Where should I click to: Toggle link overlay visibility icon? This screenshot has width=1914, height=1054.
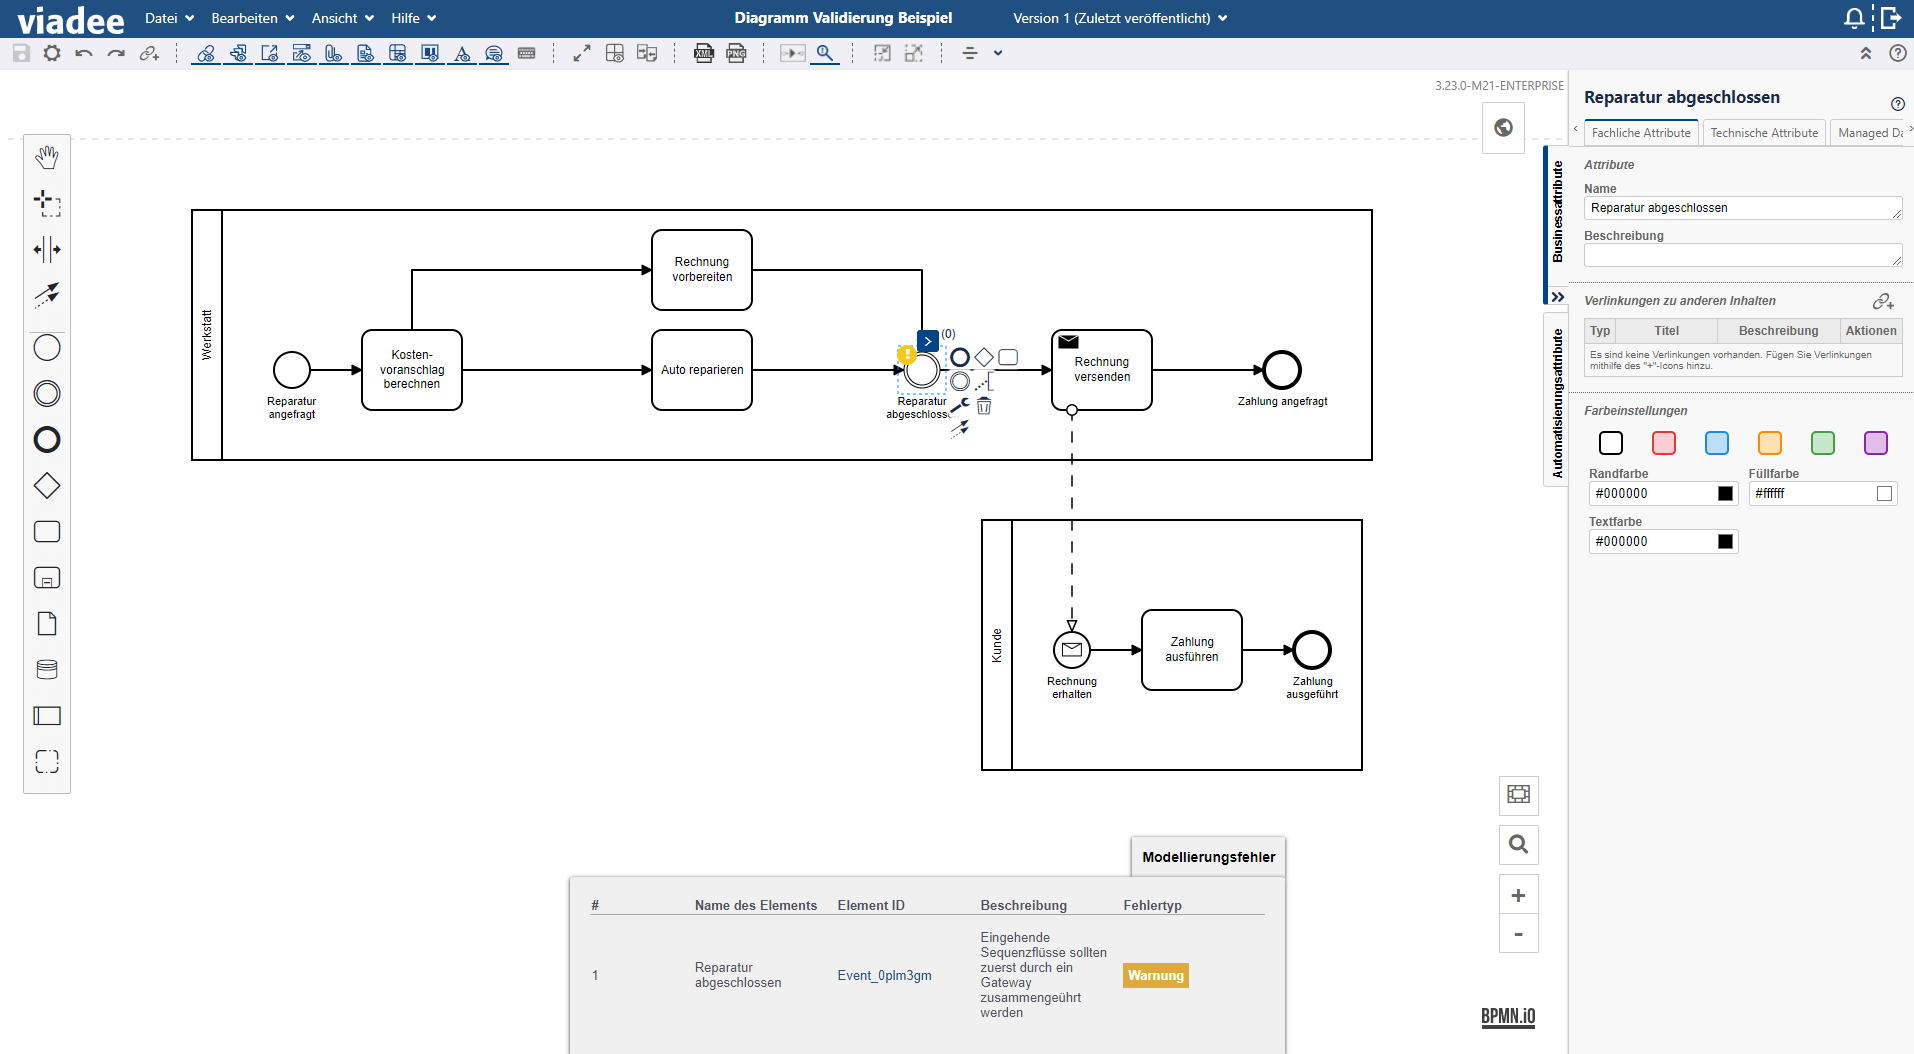(206, 53)
